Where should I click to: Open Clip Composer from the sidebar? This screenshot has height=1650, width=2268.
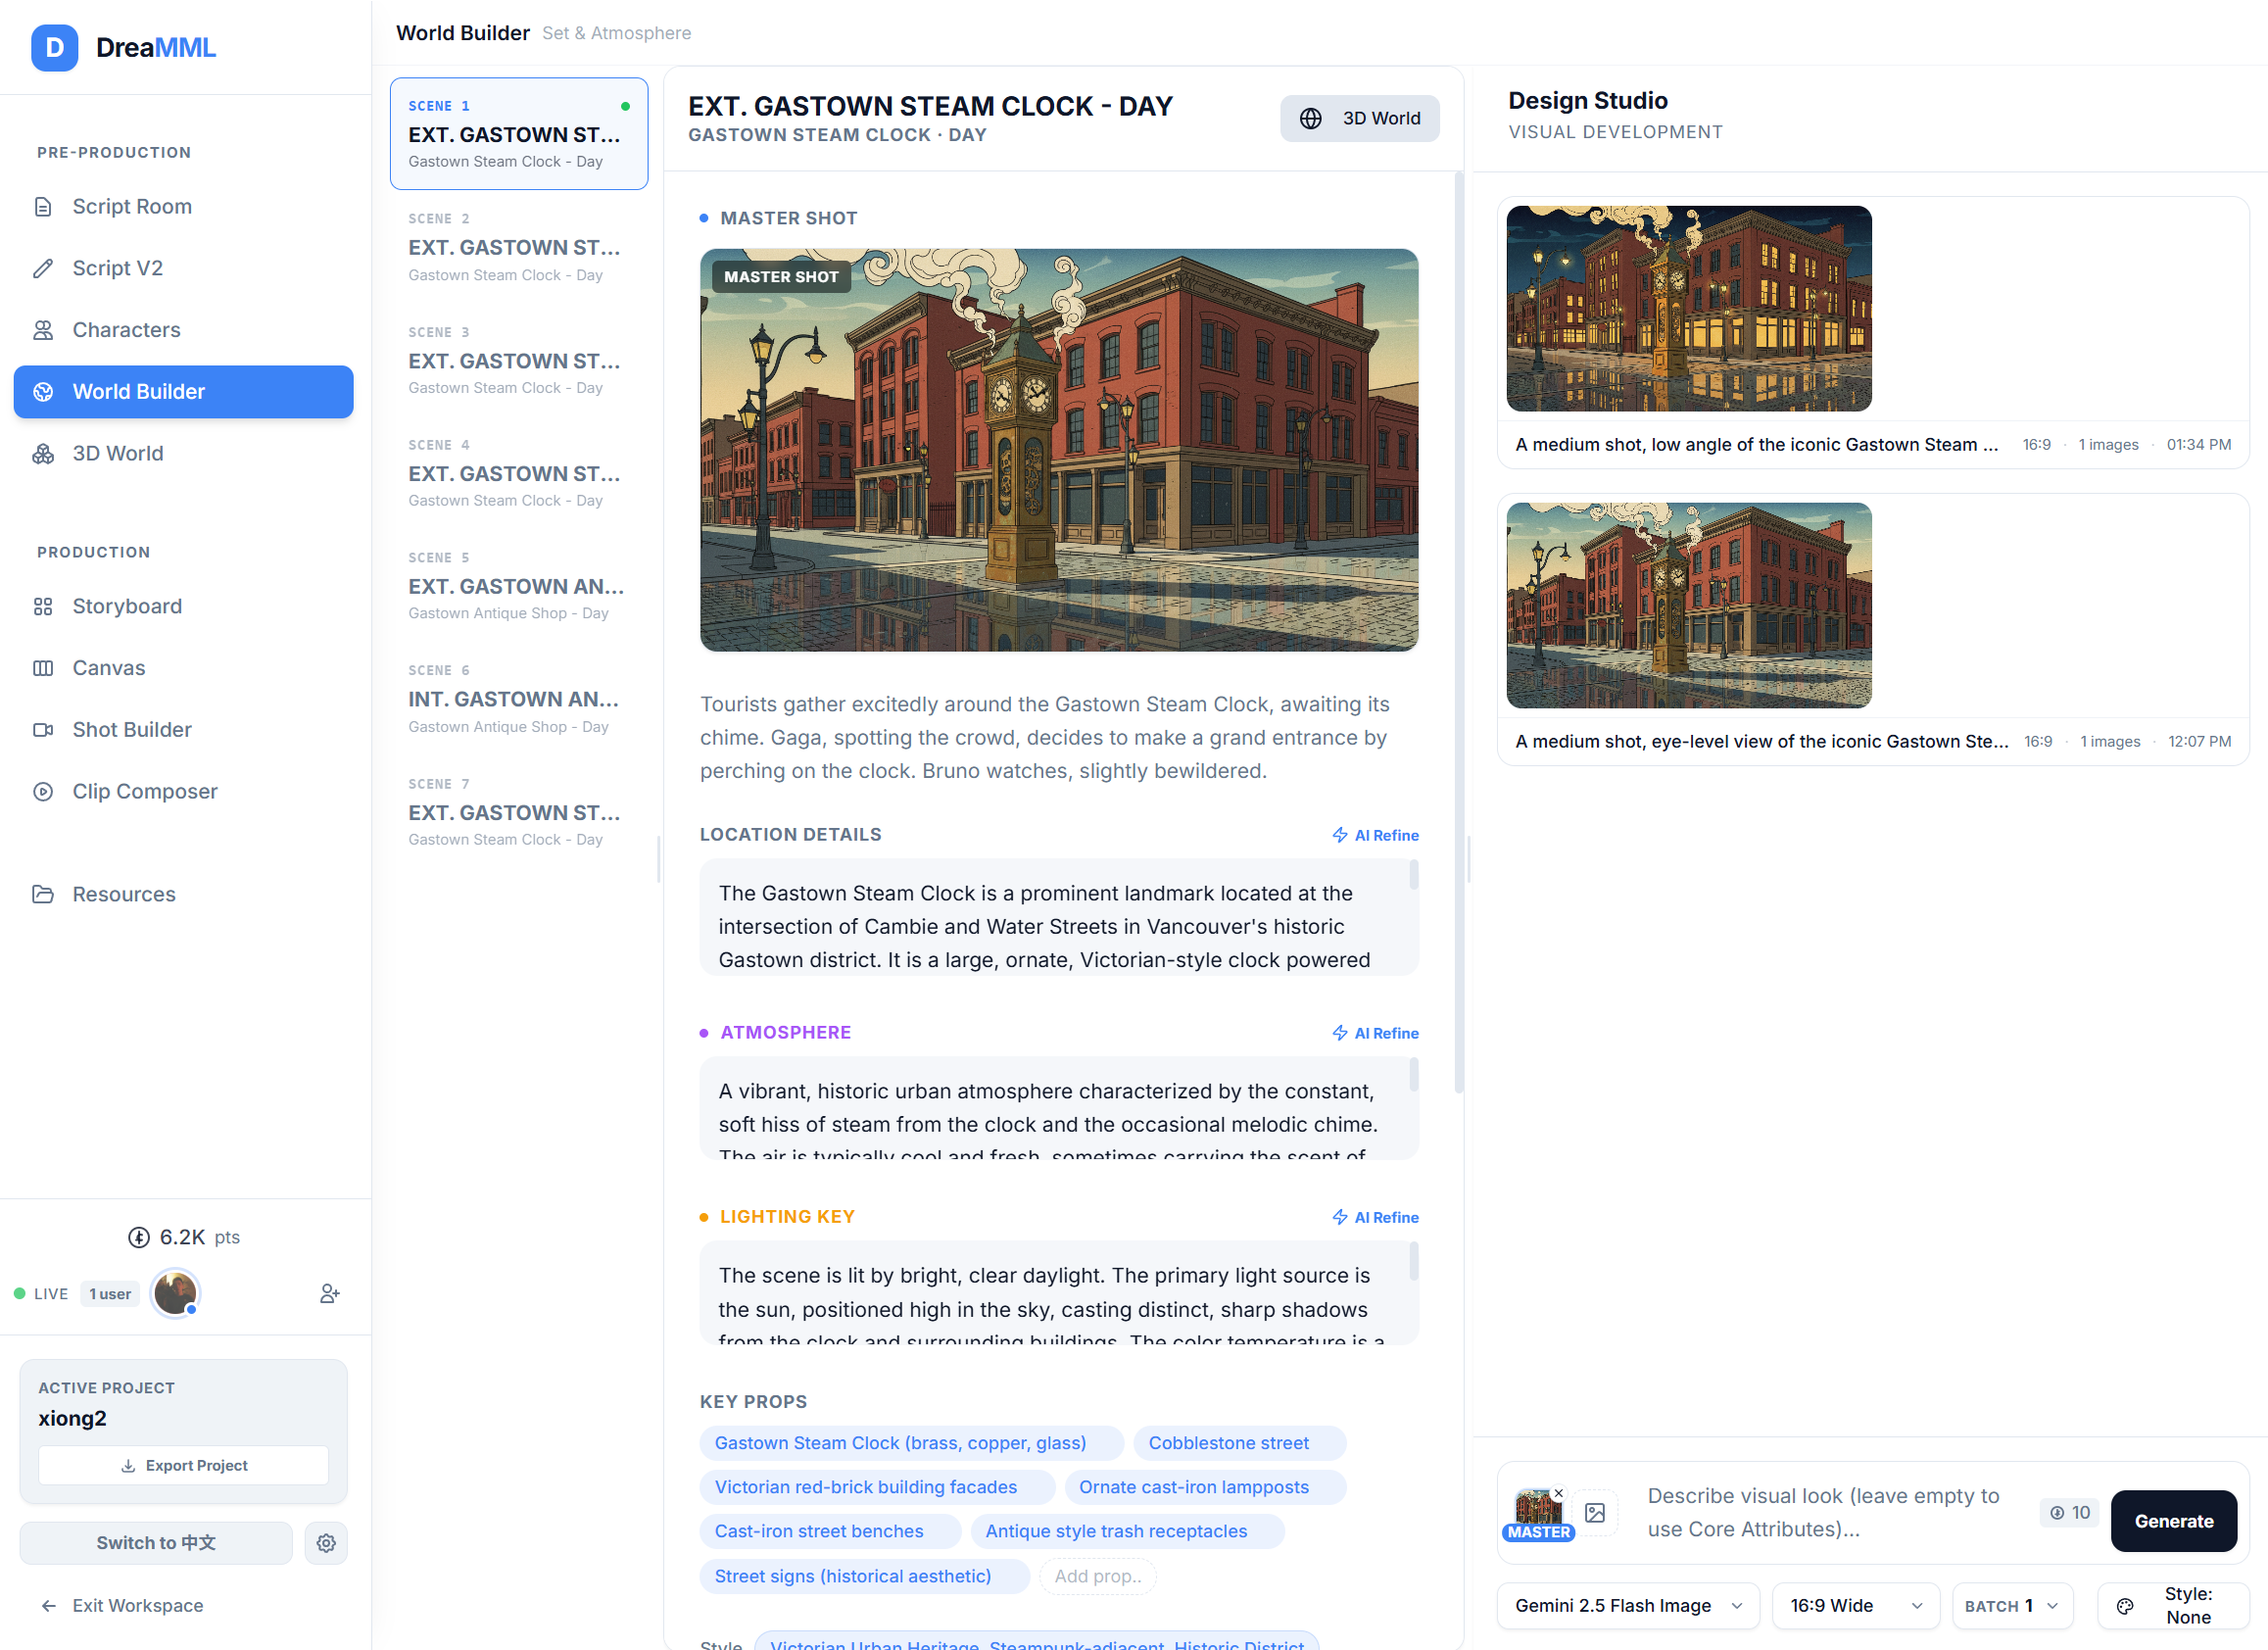144,791
